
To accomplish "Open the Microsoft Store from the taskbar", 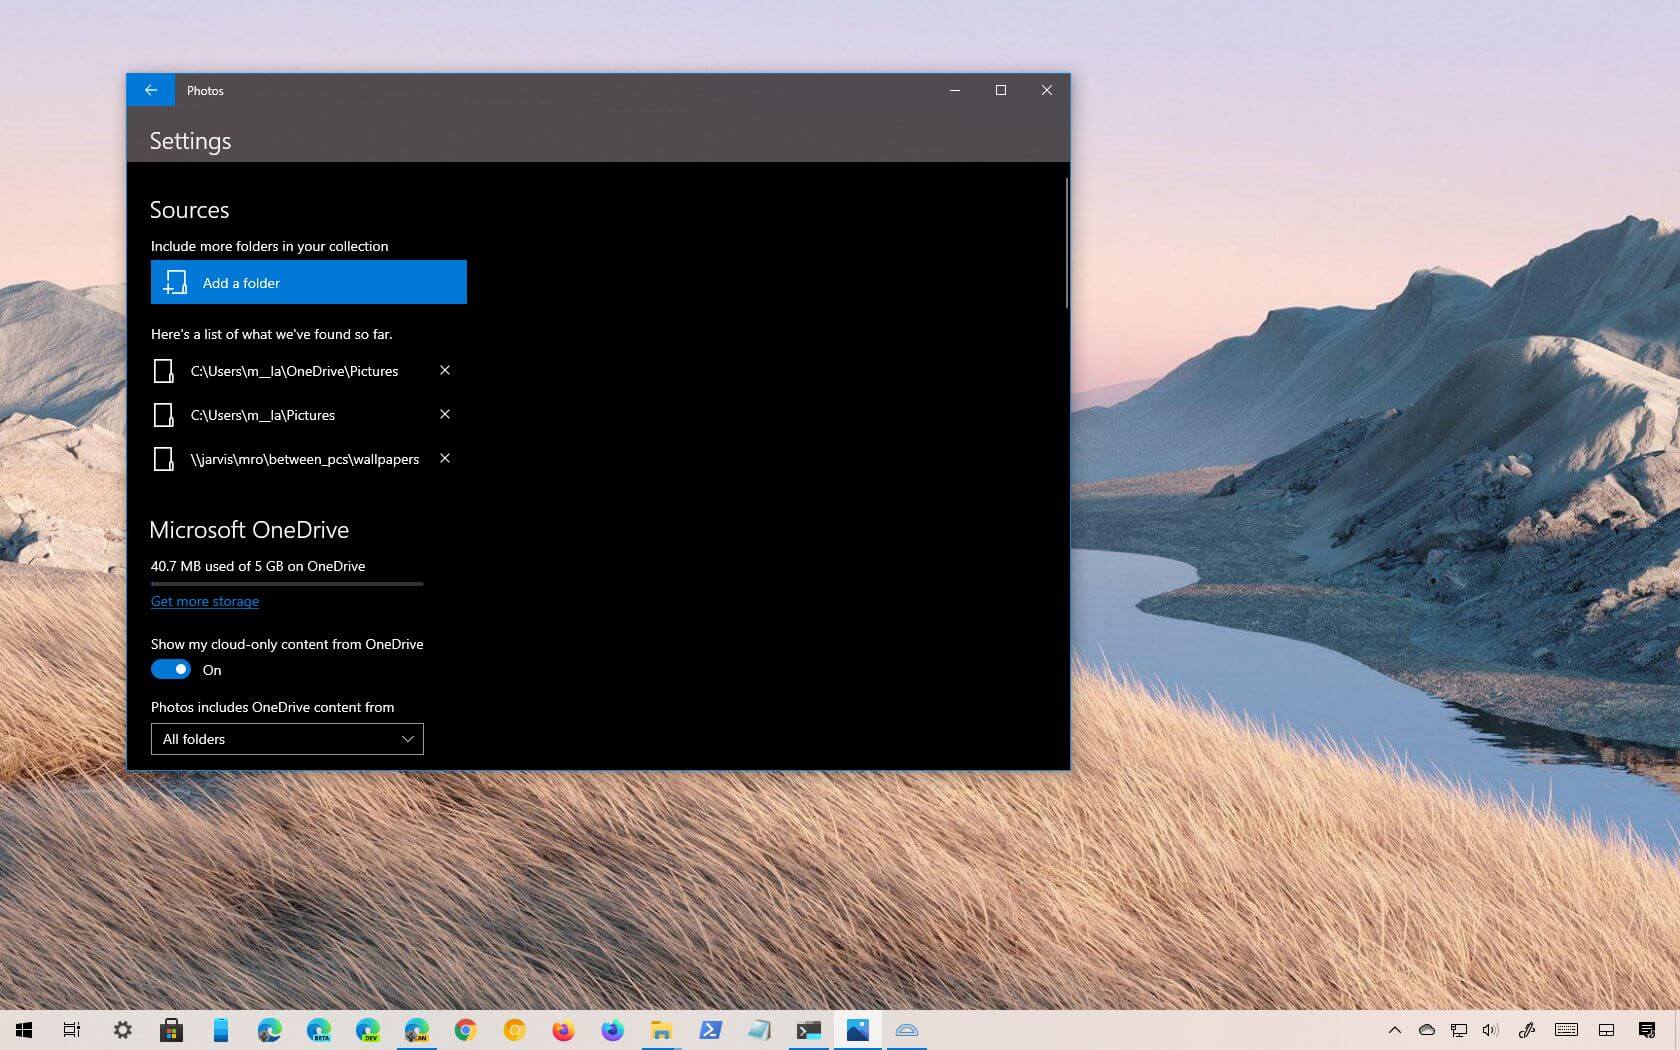I will click(x=171, y=1030).
